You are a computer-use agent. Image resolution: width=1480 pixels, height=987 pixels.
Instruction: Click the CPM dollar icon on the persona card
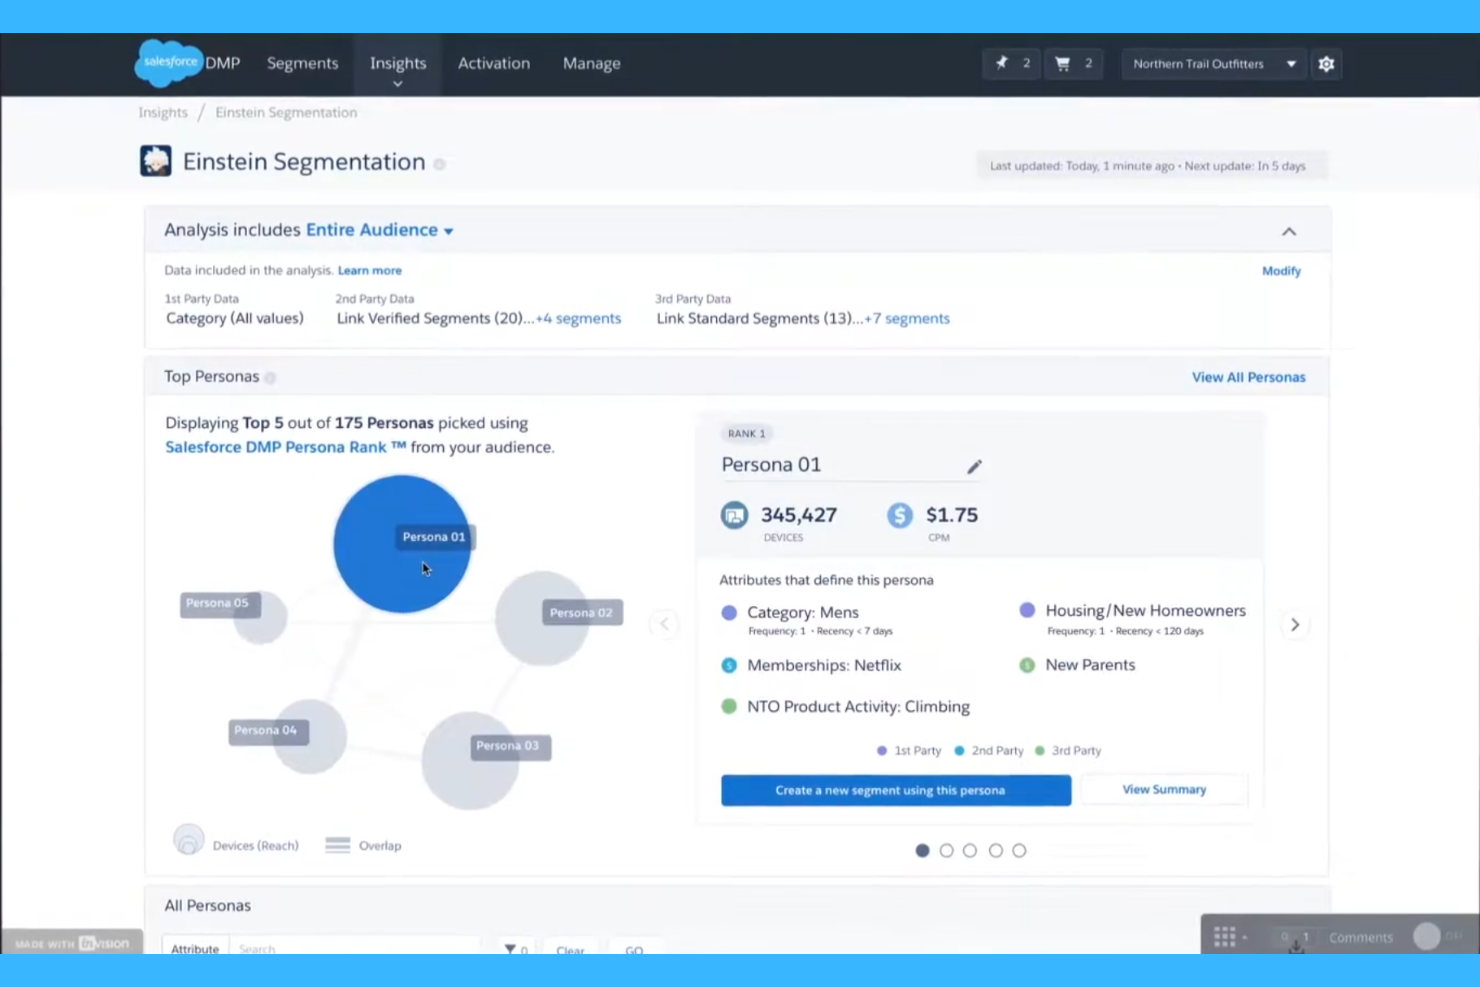[x=899, y=515]
